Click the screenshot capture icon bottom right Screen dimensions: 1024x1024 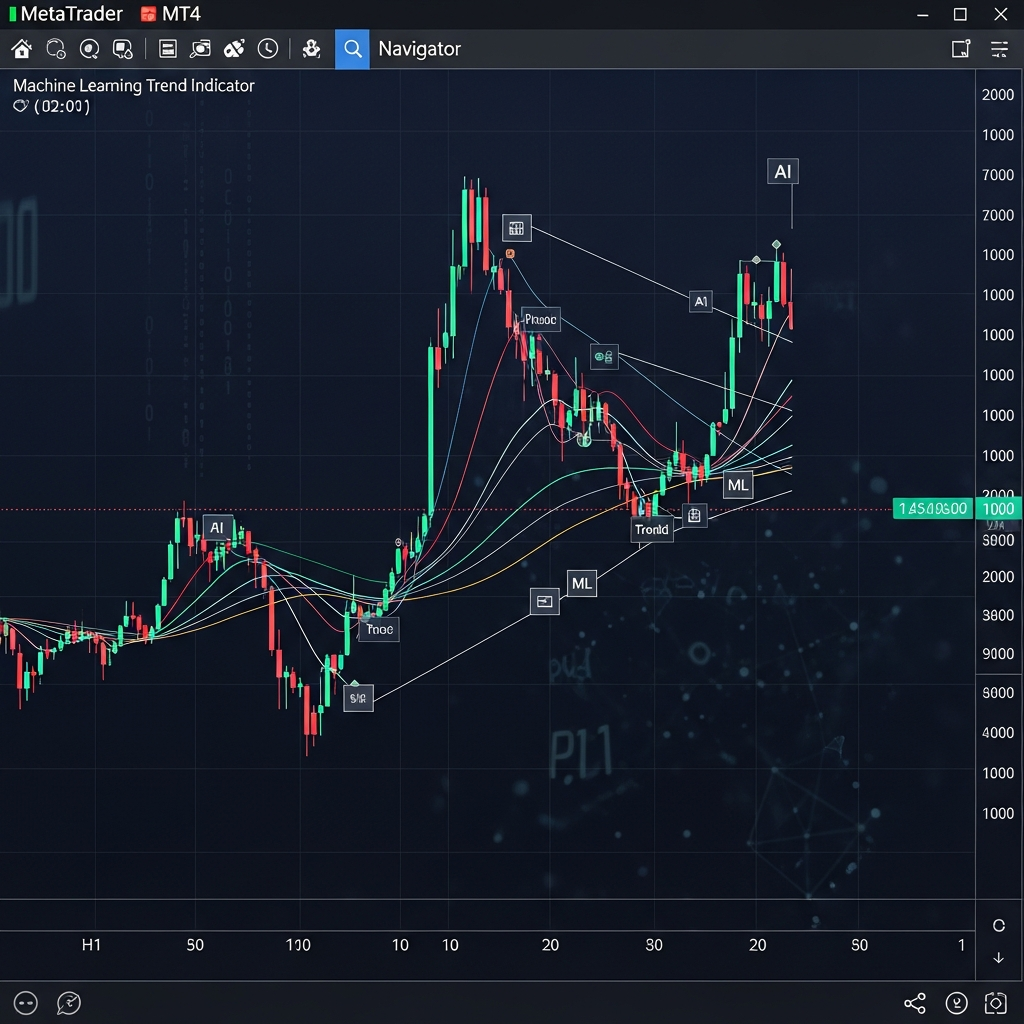tap(996, 1003)
